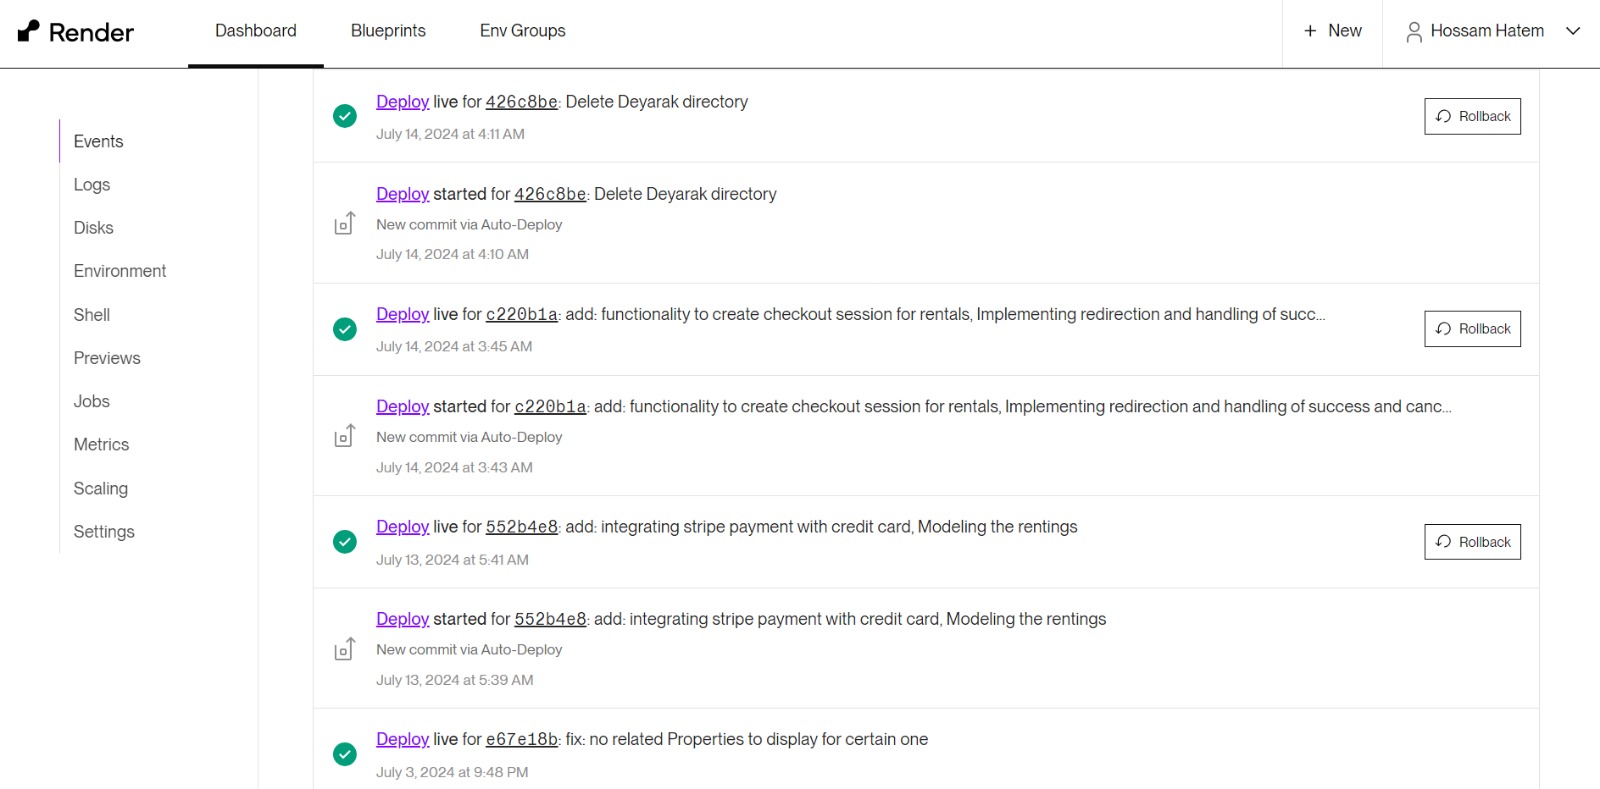Click the upload icon for 552b4e8 deploy started
The height and width of the screenshot is (789, 1600).
(345, 649)
